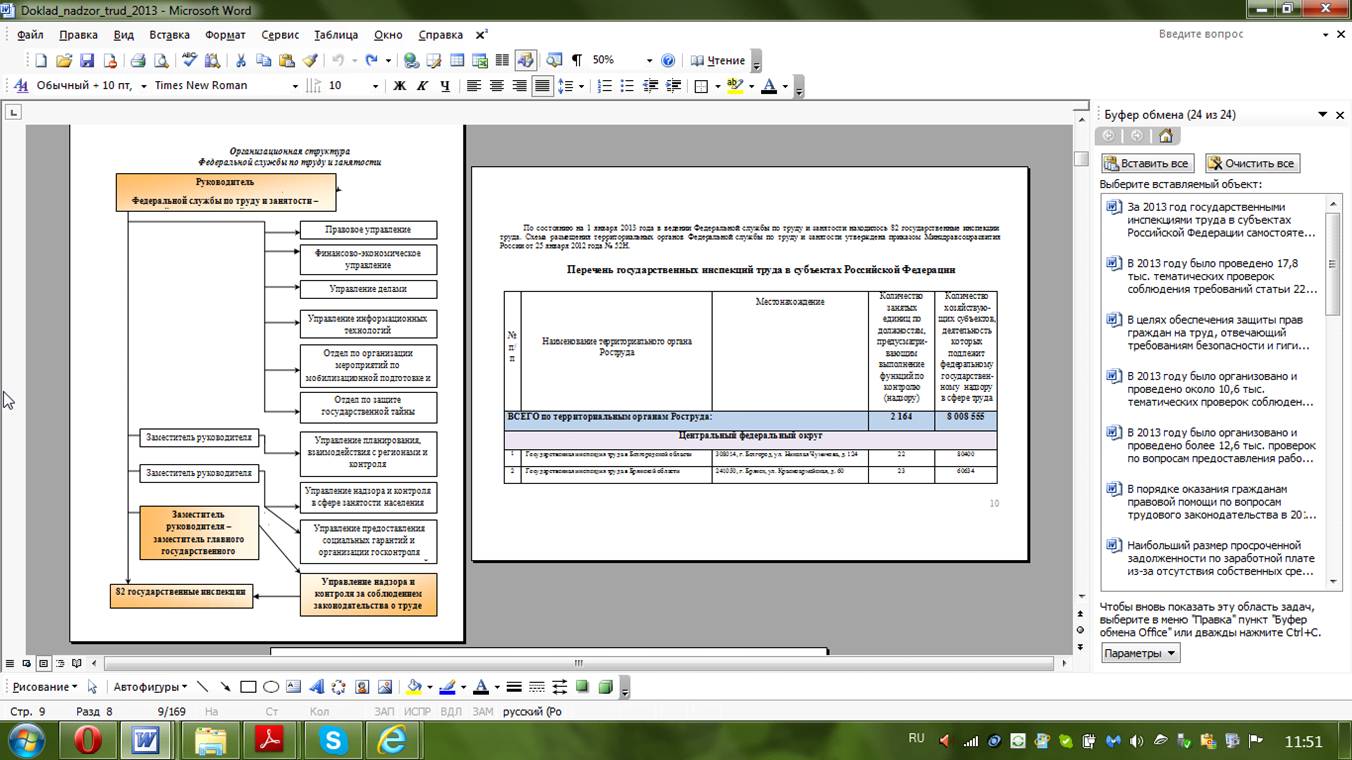Select the Oval shape tool

click(270, 687)
